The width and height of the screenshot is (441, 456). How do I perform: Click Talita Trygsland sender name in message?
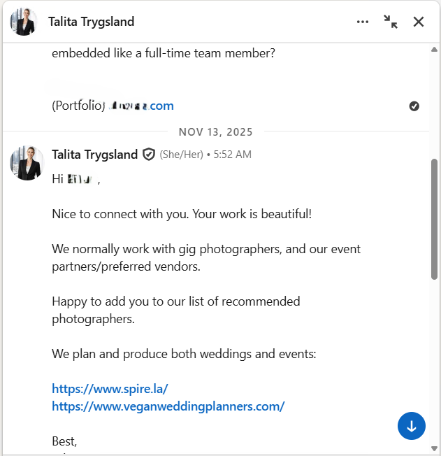pos(95,155)
